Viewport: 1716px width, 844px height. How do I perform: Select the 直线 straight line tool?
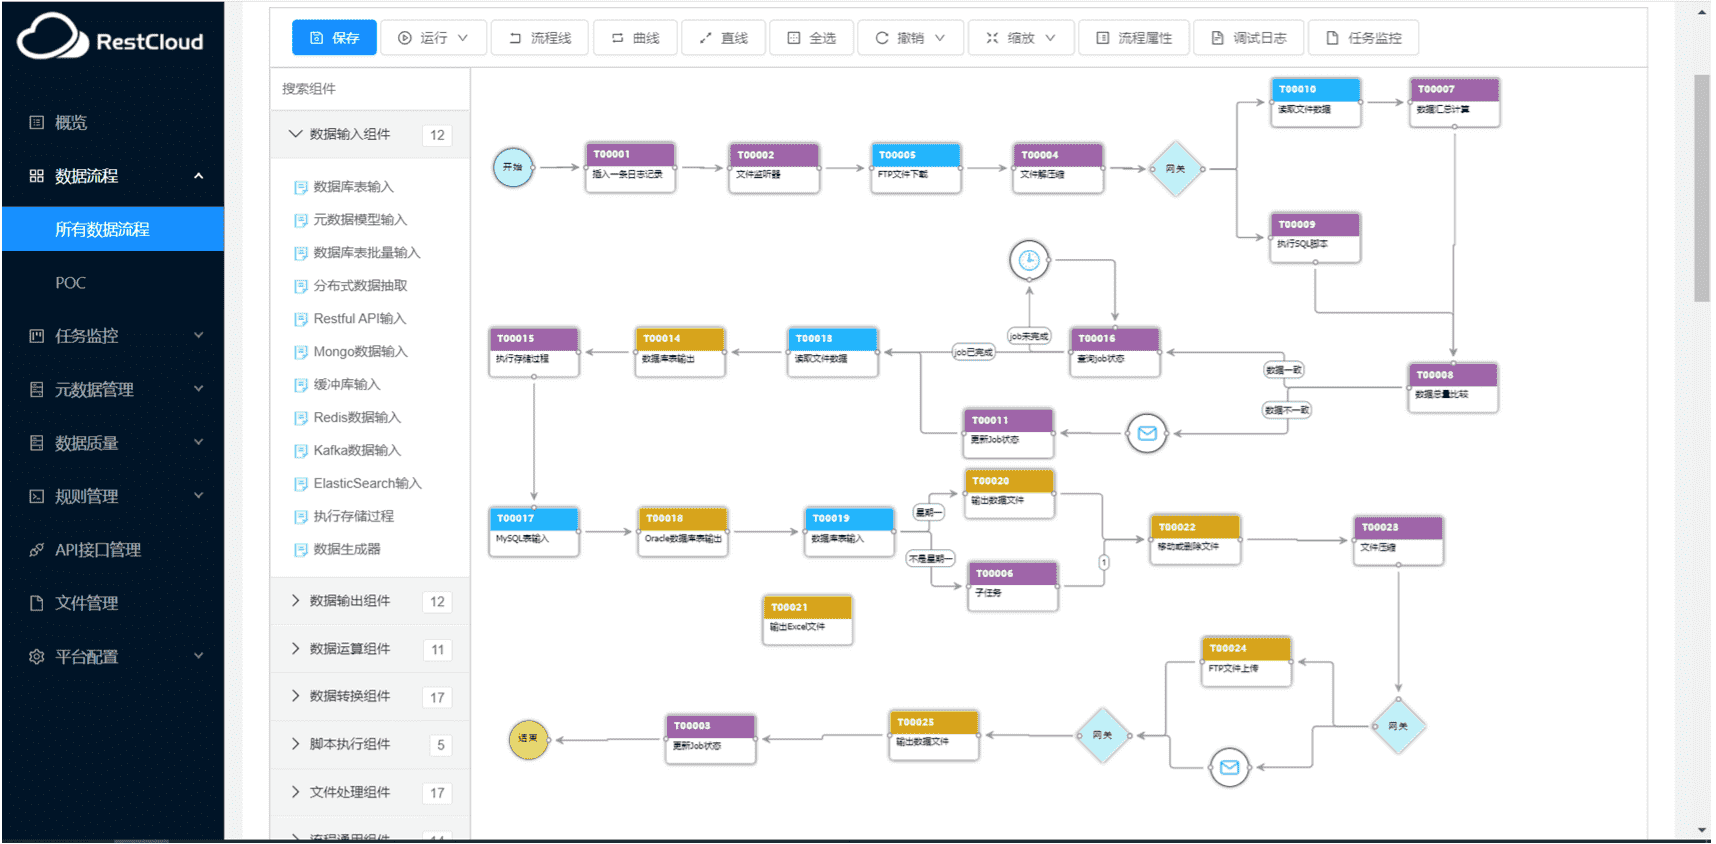(x=723, y=38)
